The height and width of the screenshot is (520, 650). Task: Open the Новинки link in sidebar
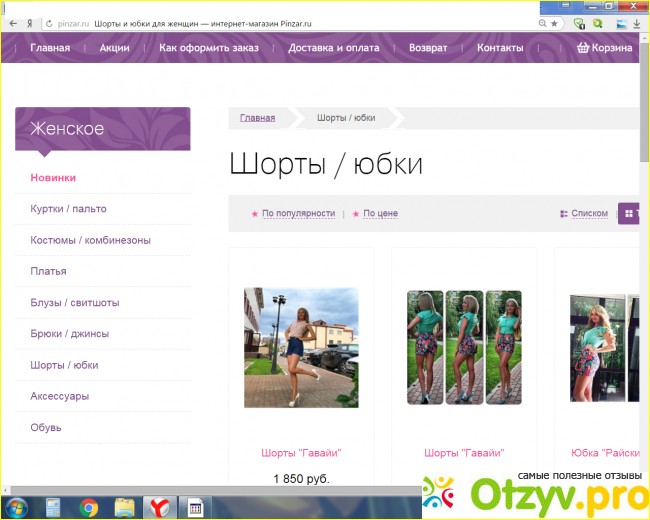[53, 178]
